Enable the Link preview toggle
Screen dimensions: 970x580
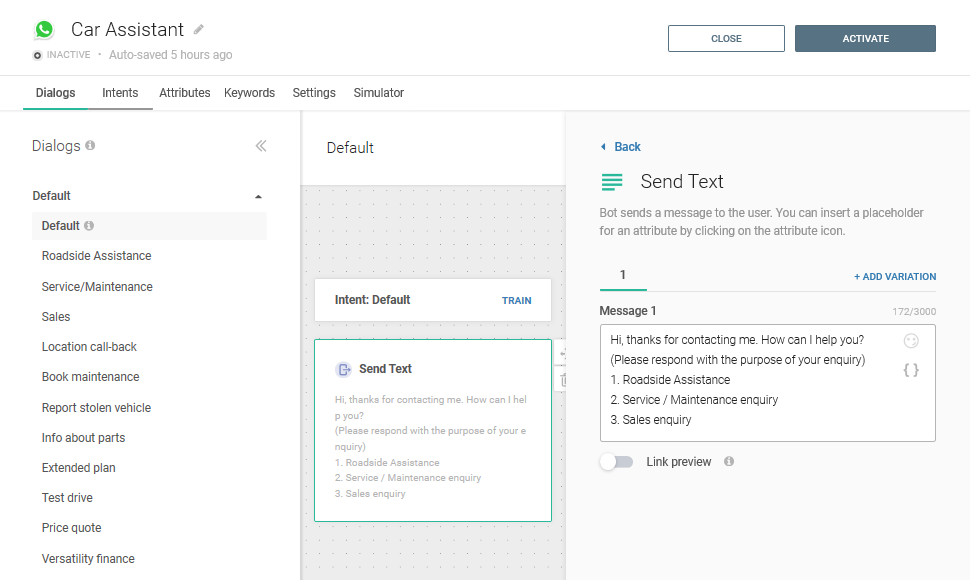point(616,462)
